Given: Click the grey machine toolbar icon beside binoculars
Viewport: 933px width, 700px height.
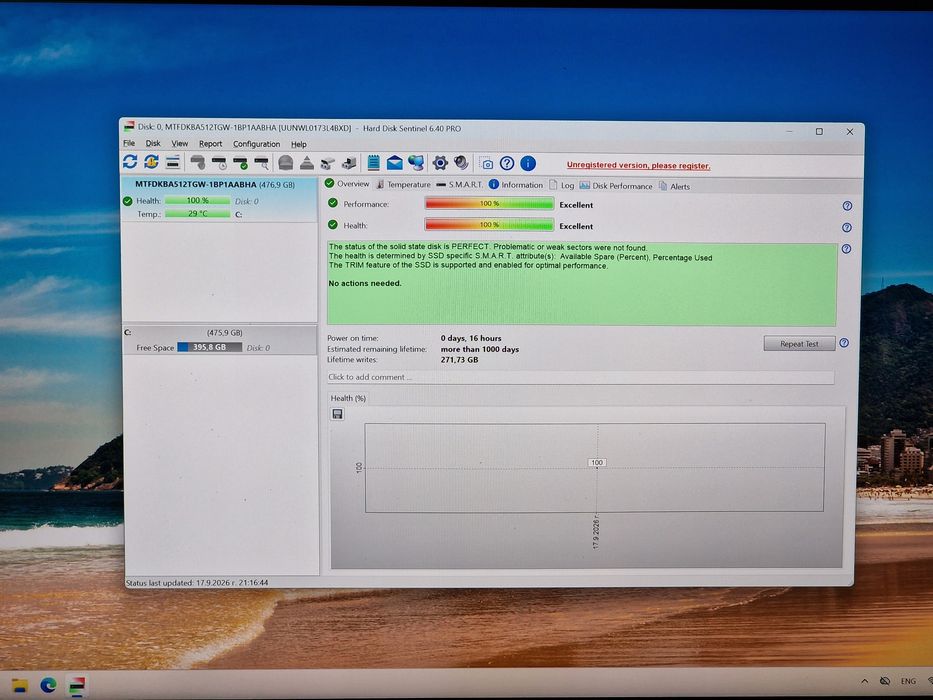Looking at the screenshot, I should [349, 163].
